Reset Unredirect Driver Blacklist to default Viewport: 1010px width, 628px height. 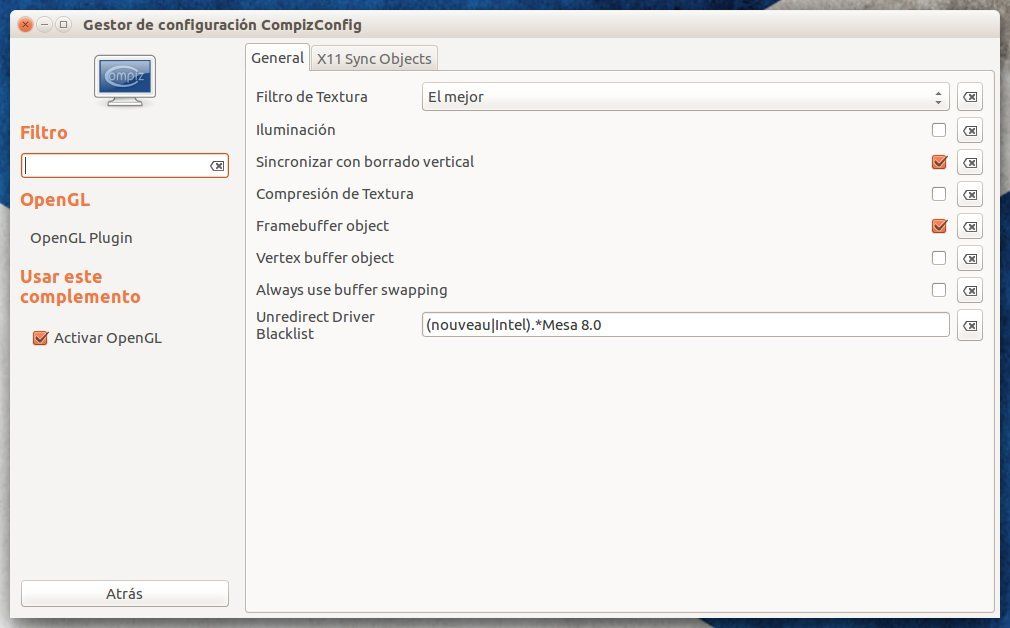(969, 325)
